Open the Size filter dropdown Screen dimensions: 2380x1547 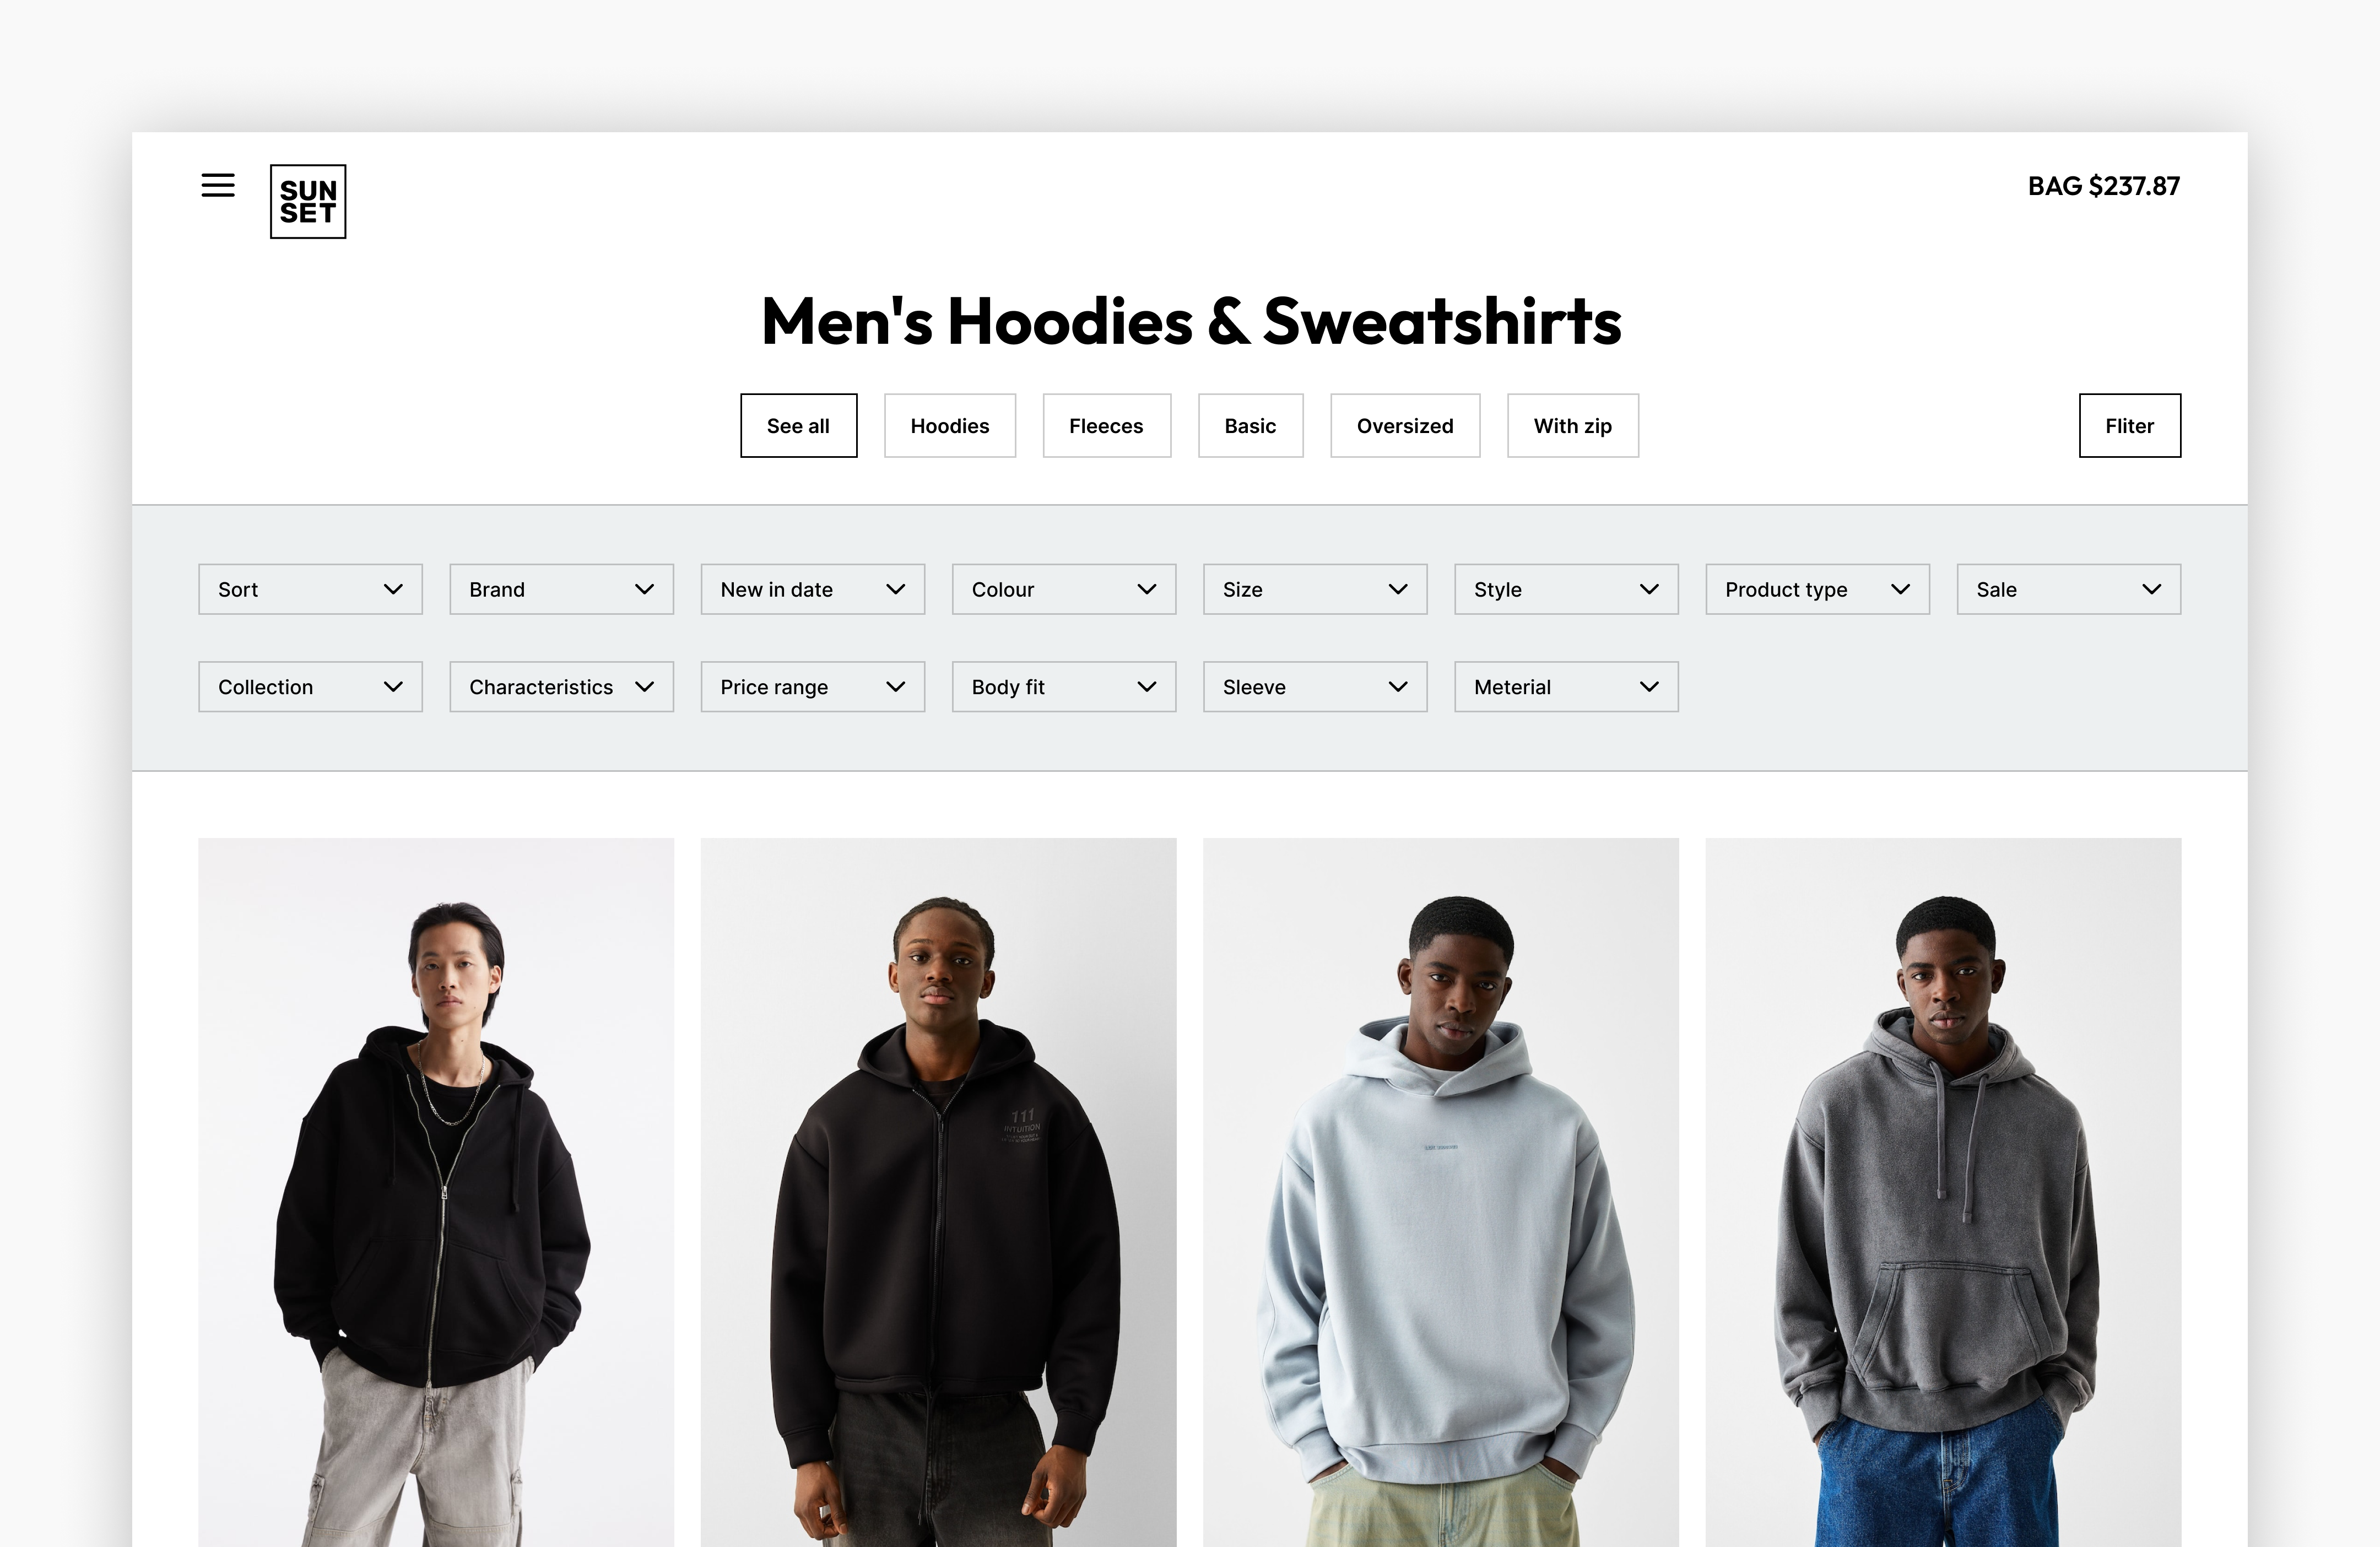coord(1315,589)
